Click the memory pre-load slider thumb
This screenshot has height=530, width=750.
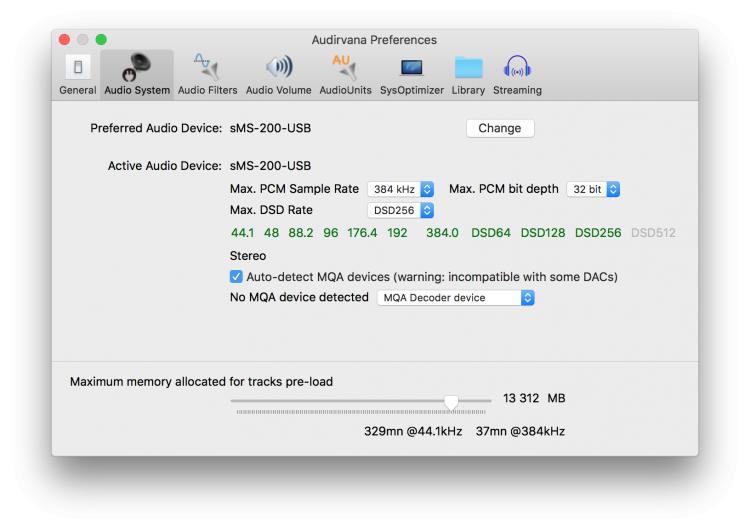click(x=451, y=402)
